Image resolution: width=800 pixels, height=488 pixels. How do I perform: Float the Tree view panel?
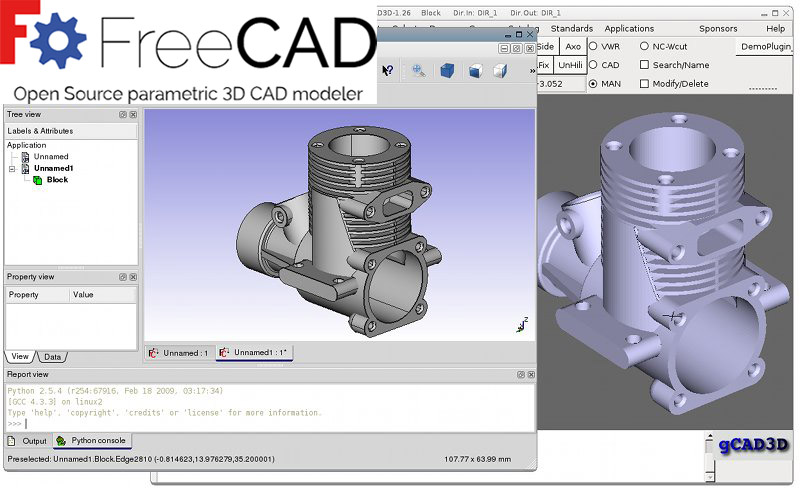(123, 114)
